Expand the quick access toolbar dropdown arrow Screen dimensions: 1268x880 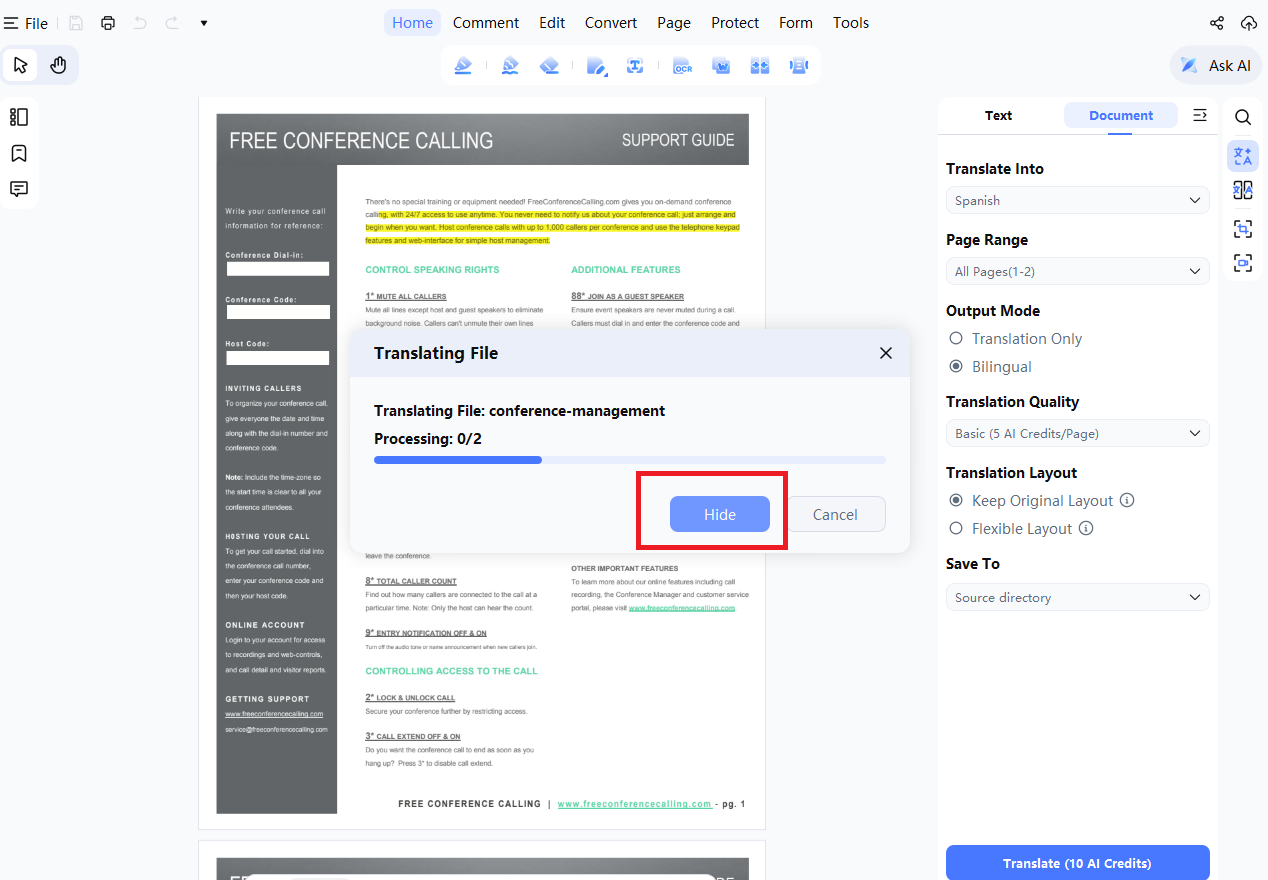click(x=204, y=23)
